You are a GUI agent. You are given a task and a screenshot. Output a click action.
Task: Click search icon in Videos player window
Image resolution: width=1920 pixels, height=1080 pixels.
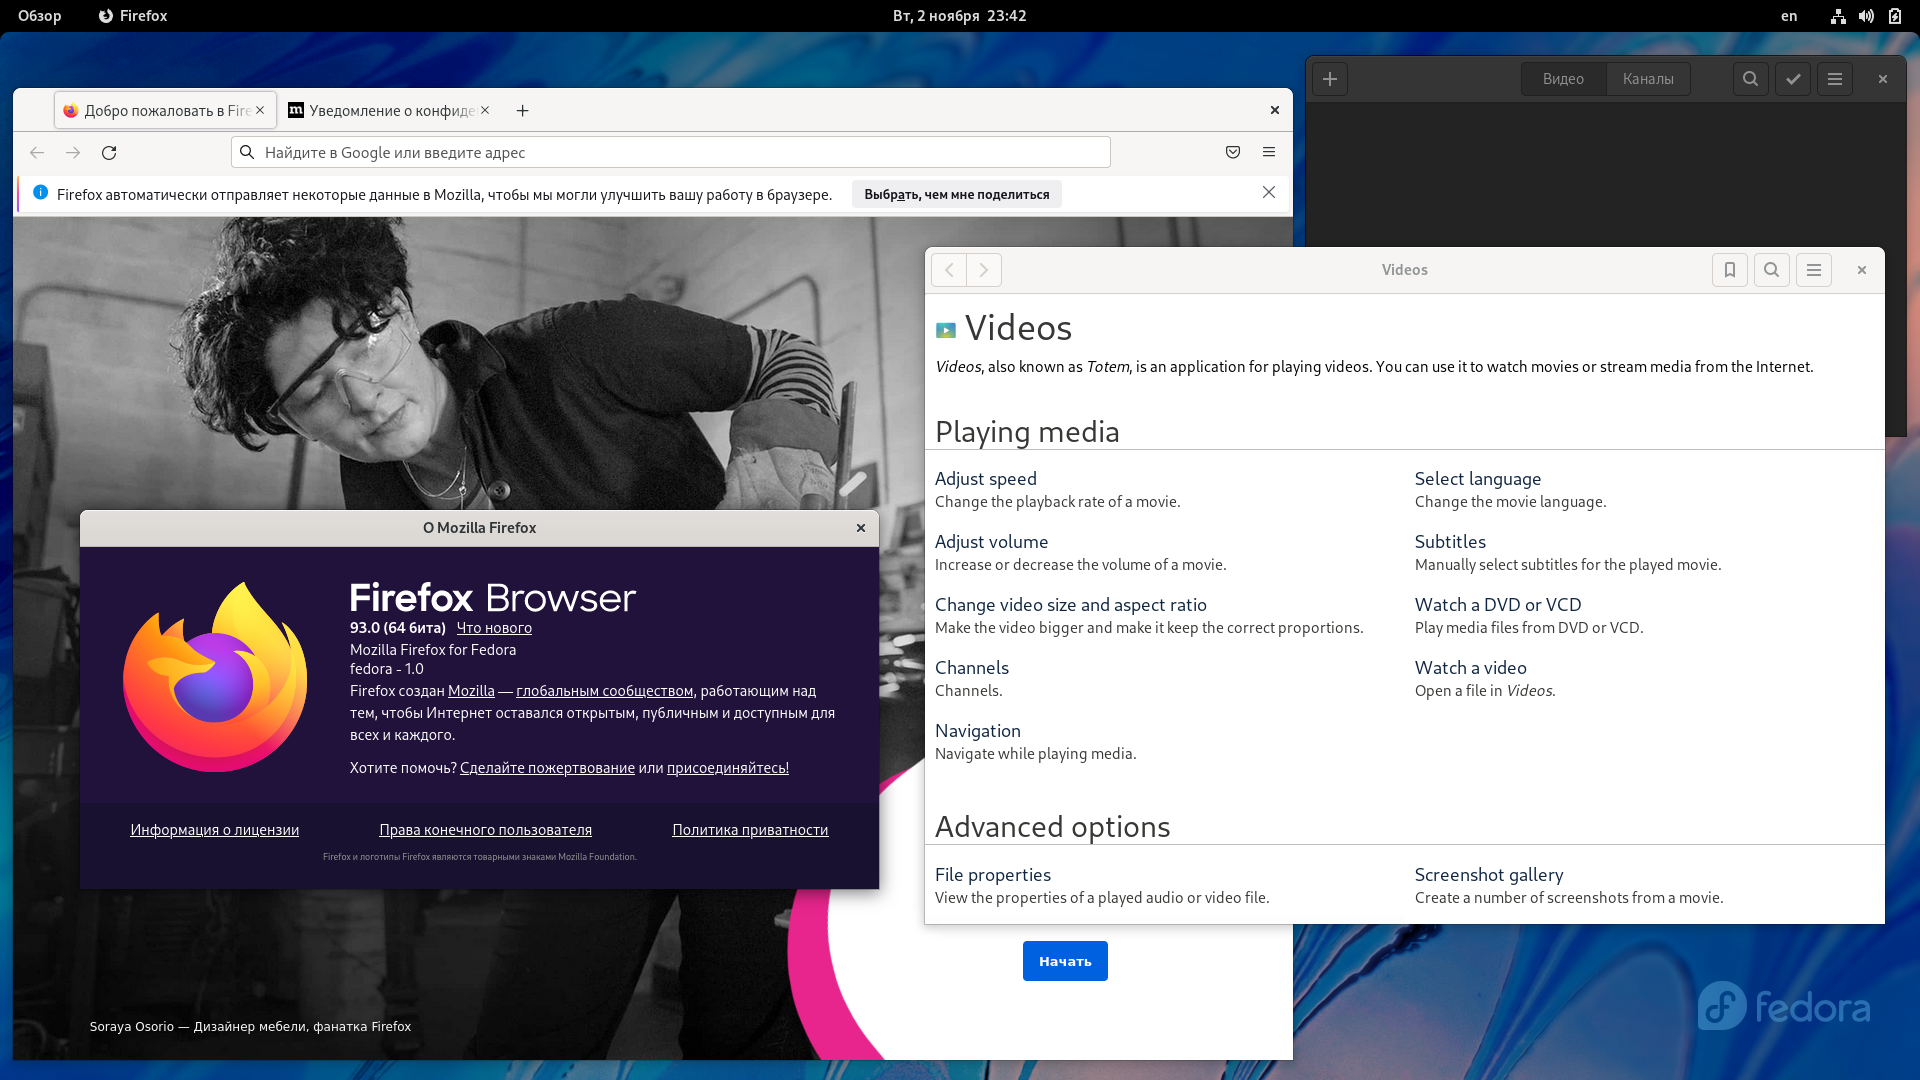point(1750,79)
